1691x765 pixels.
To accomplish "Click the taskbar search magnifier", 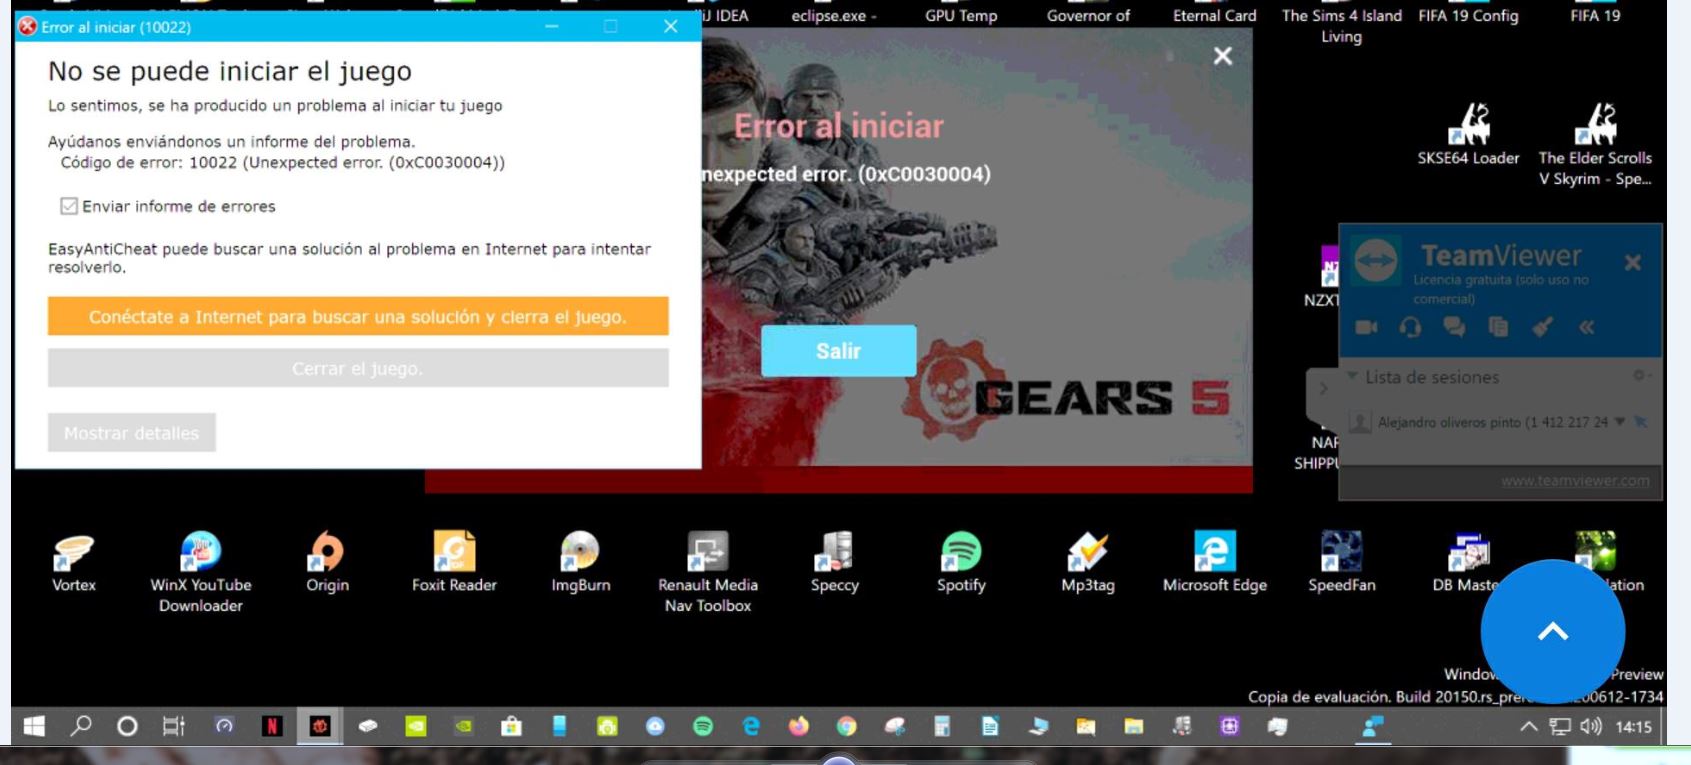I will [81, 727].
